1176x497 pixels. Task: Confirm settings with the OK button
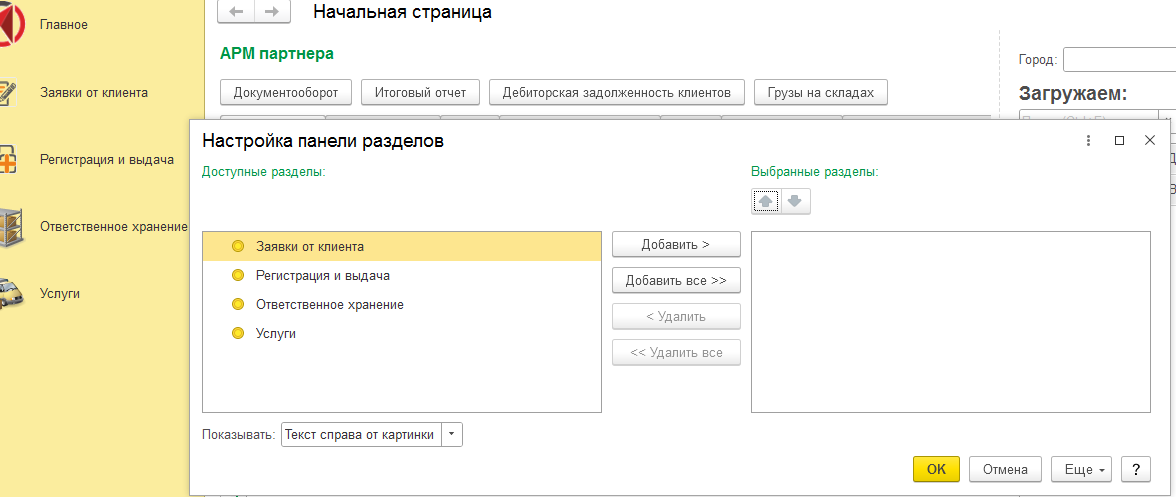(936, 469)
